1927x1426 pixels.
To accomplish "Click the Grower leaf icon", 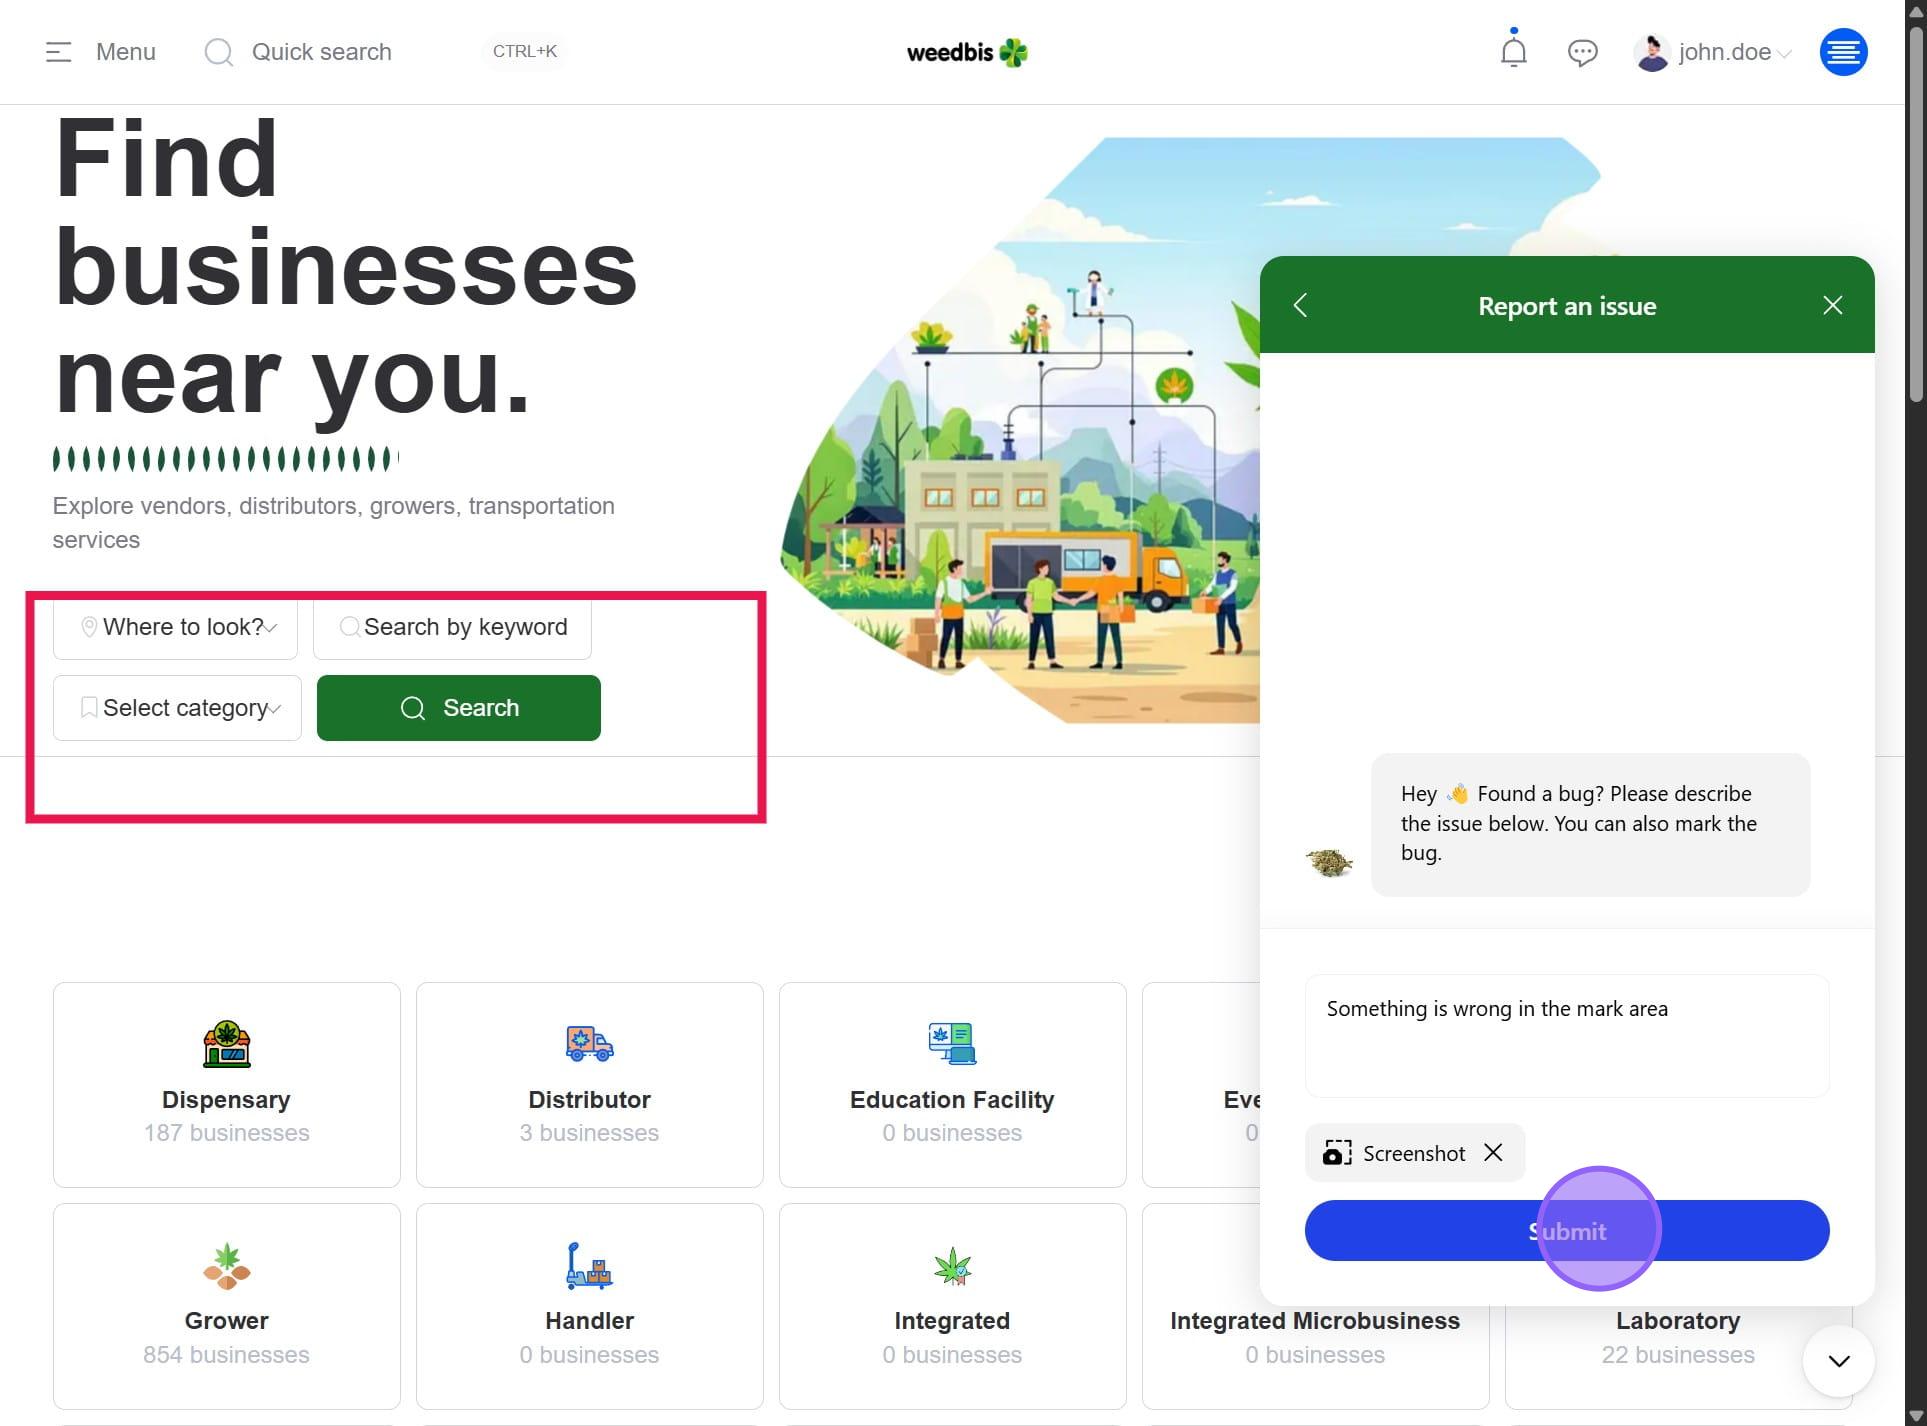I will (227, 1266).
